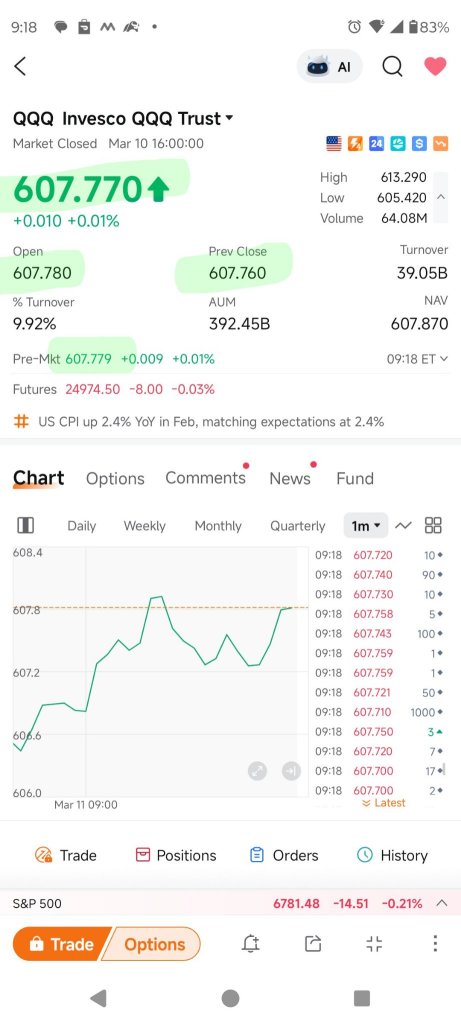The width and height of the screenshot is (461, 1024).
Task: Expand the QQQ Invesco QQQ Trust dropdown arrow
Action: point(229,118)
